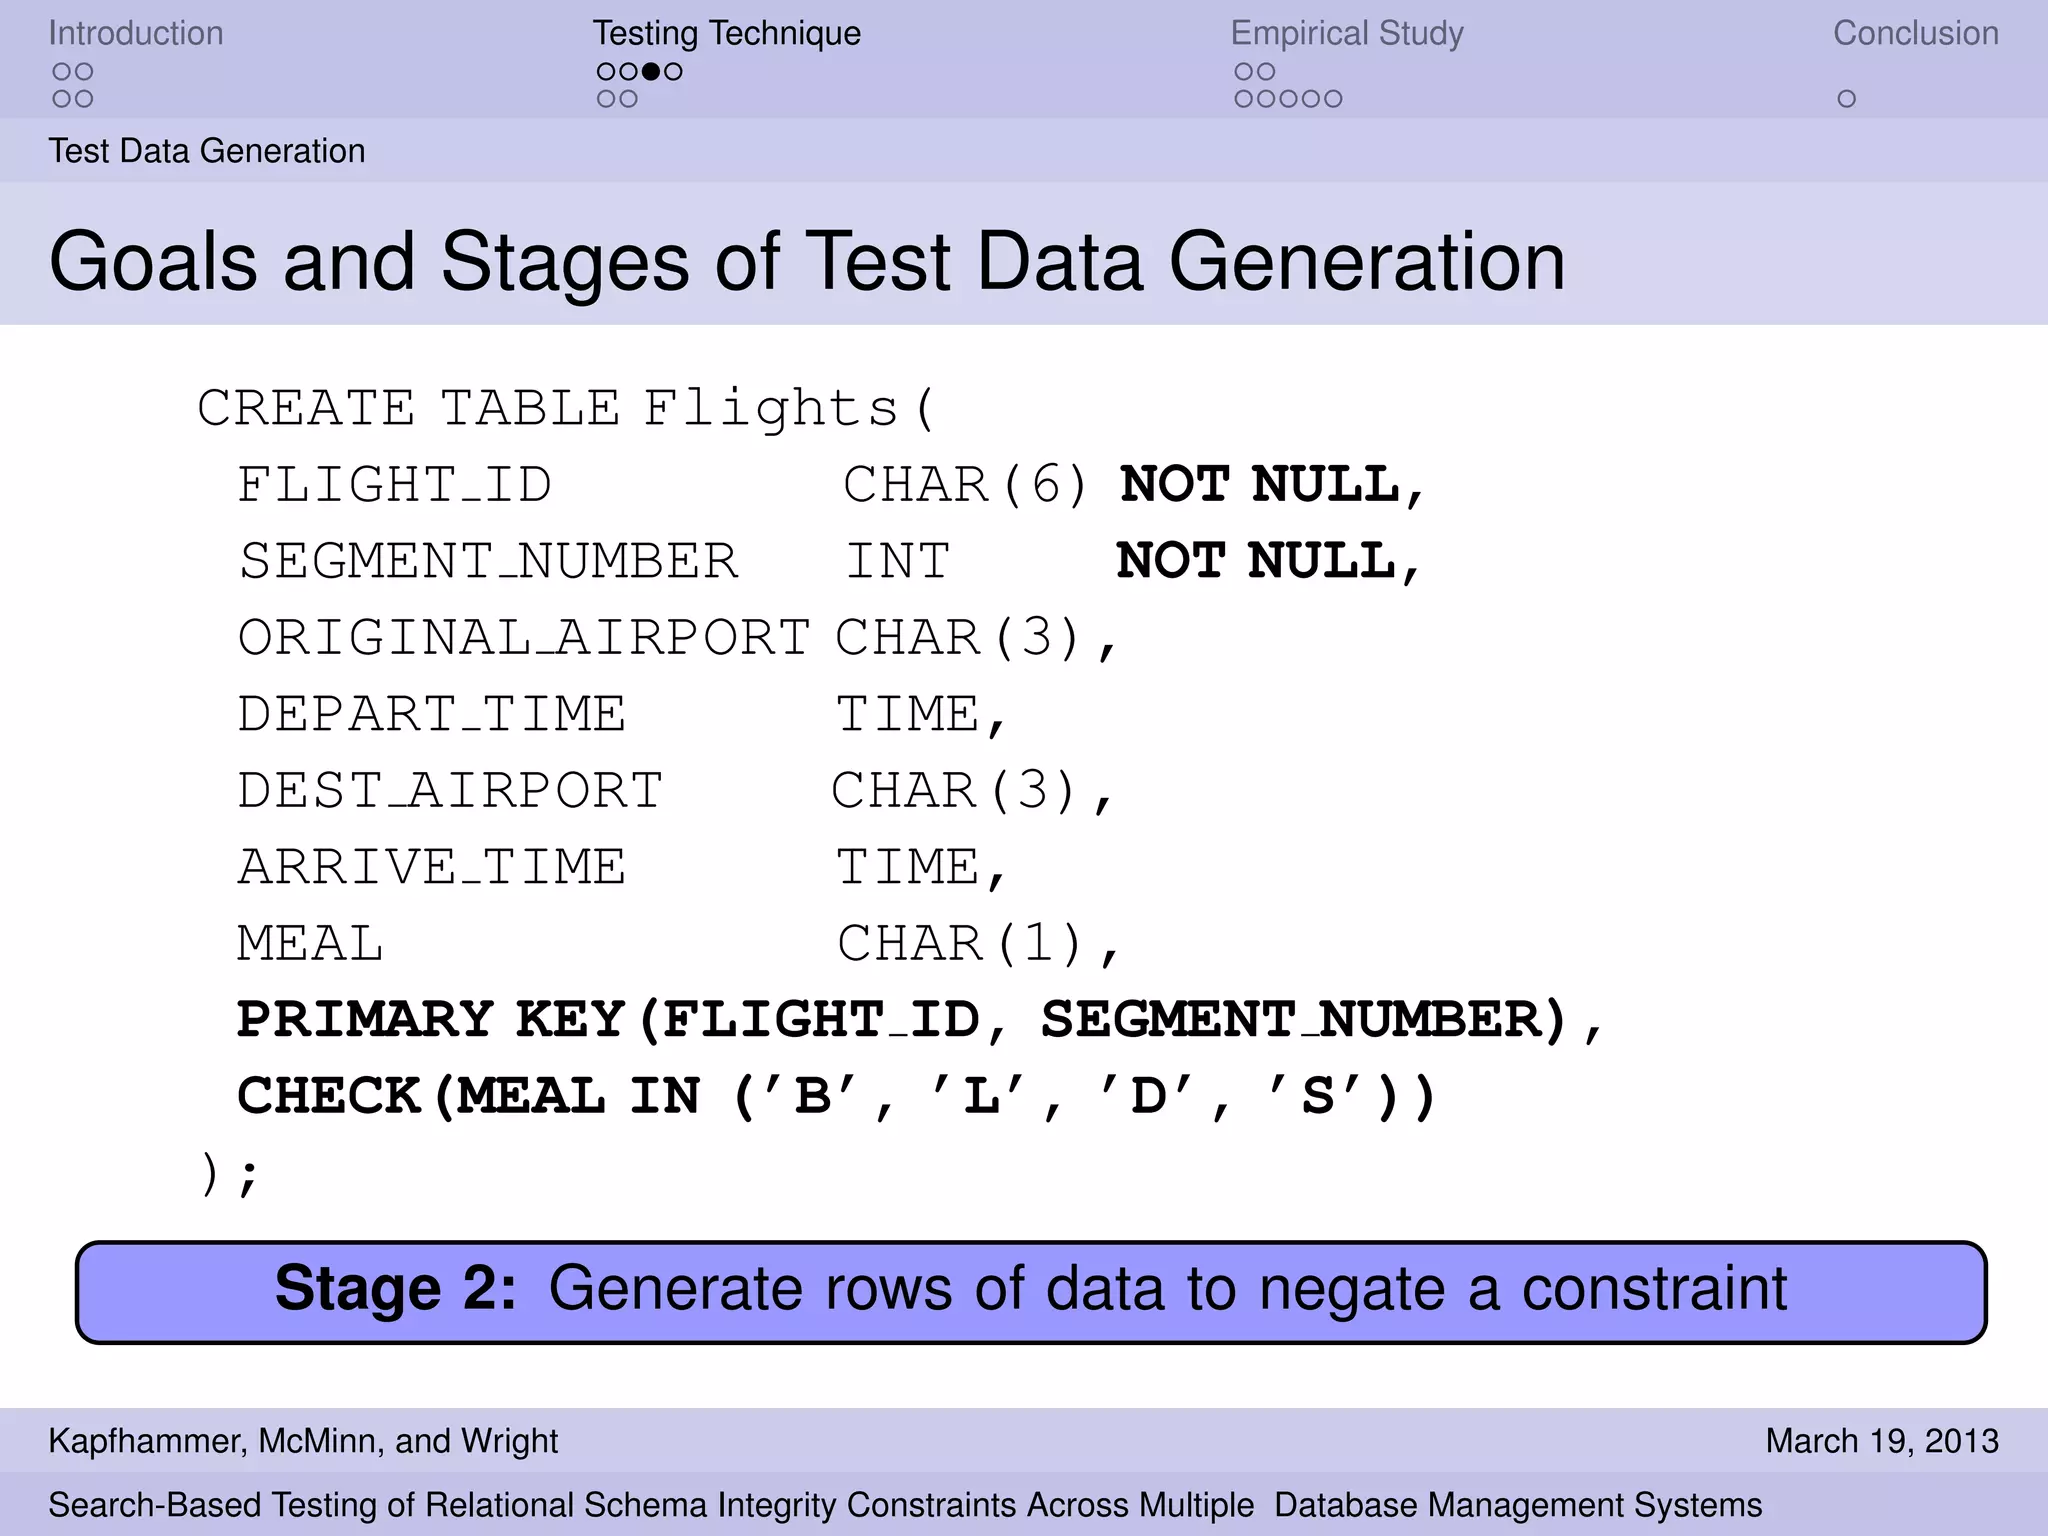Image resolution: width=2048 pixels, height=1536 pixels.
Task: Select first dot in Empirical Study's bottom row
Action: [1243, 99]
